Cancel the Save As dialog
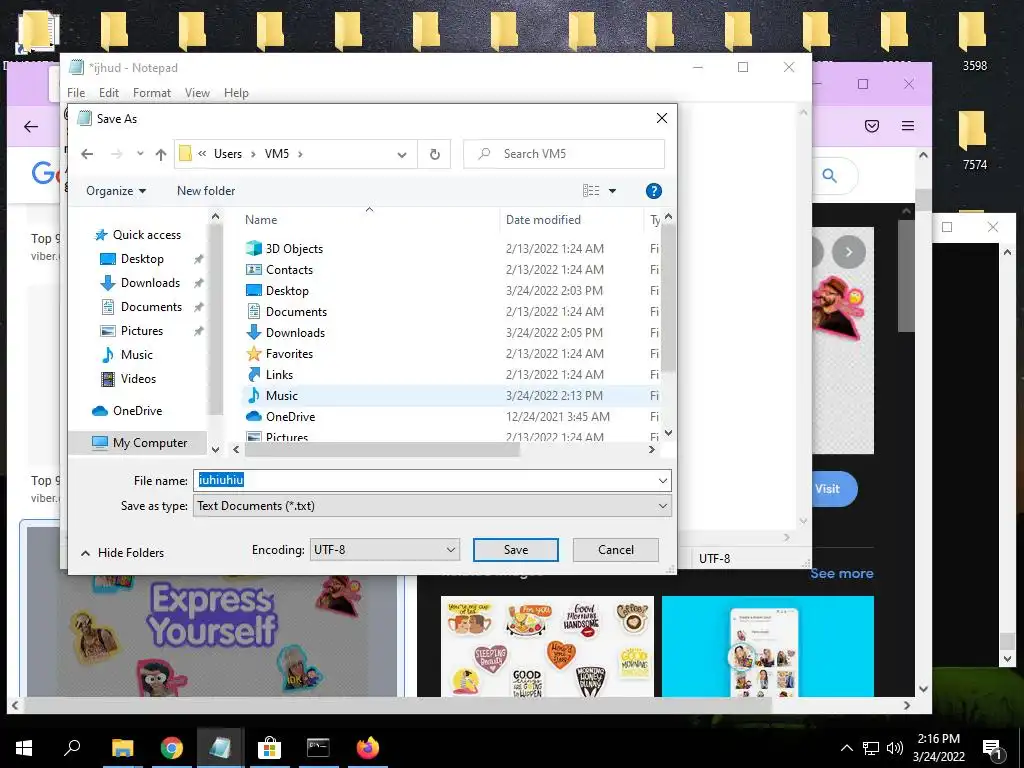 point(616,550)
